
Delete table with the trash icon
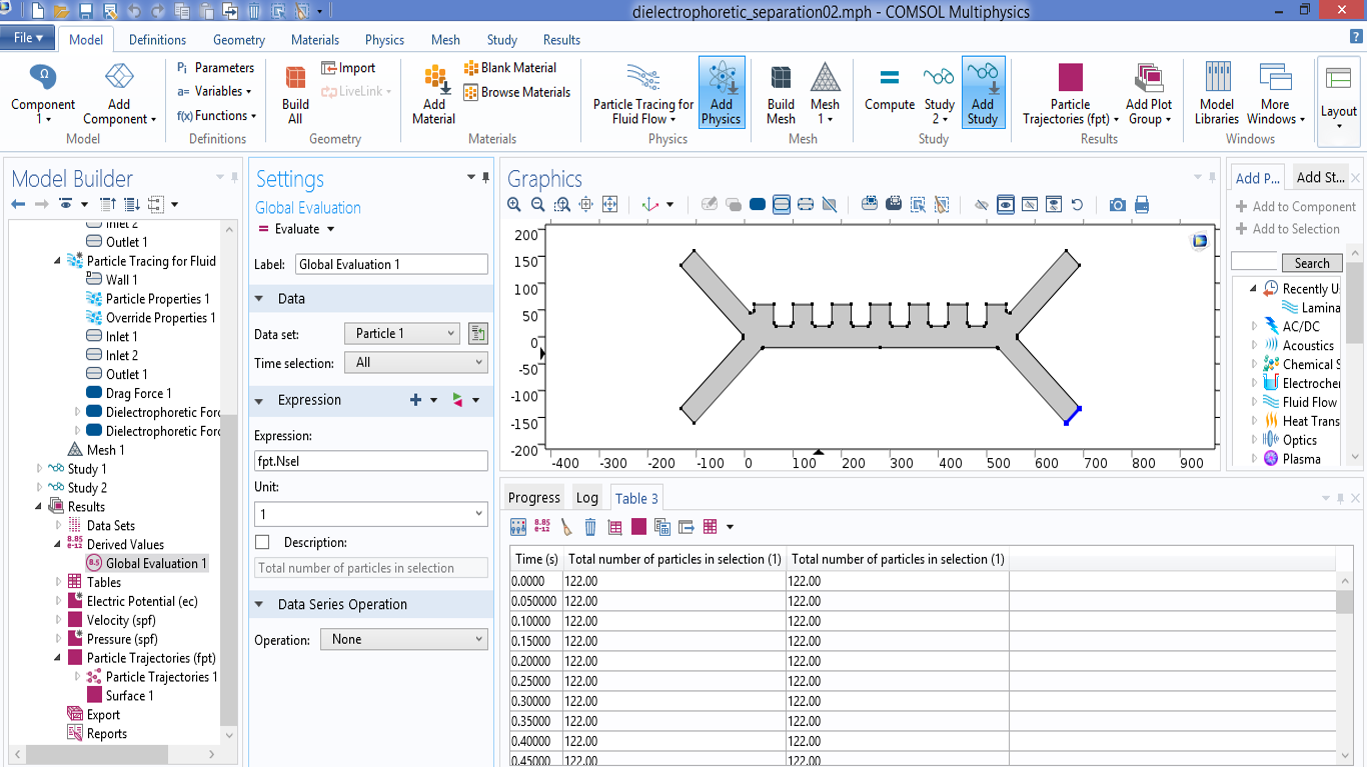click(x=590, y=527)
